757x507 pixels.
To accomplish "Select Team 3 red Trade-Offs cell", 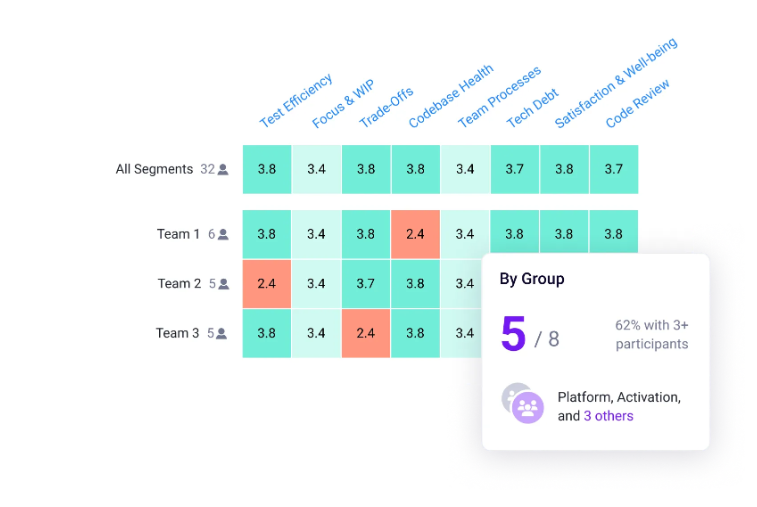I will [x=366, y=333].
